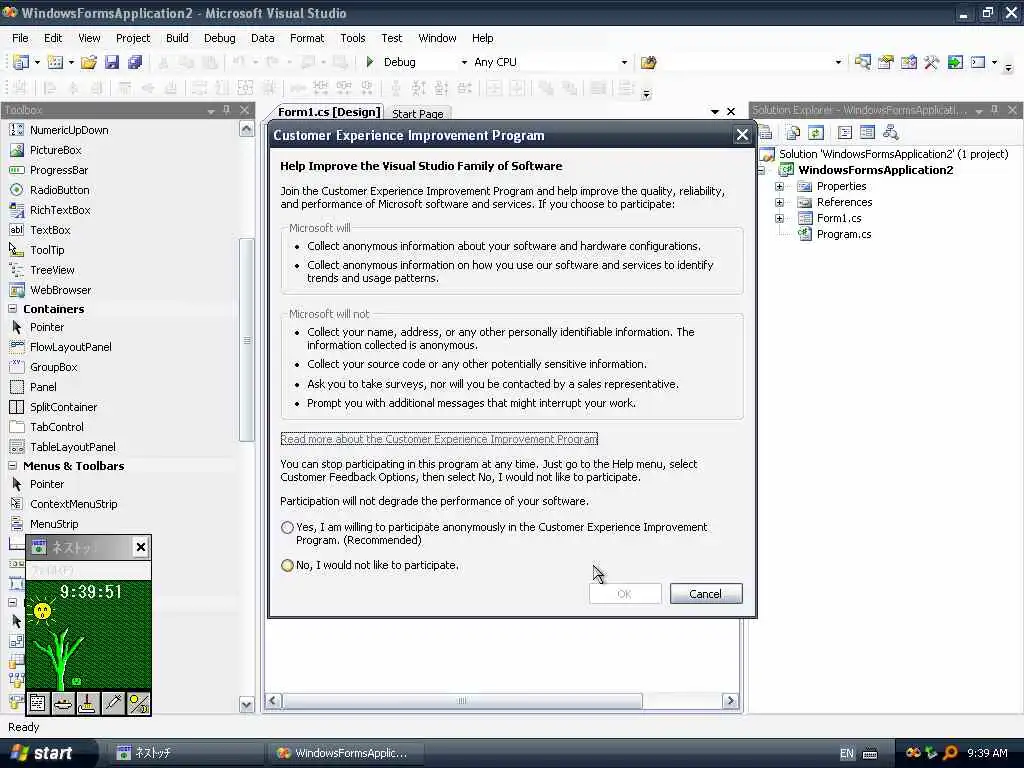Close the Customer Experience Improvement Program dialog
The height and width of the screenshot is (768, 1024).
click(742, 135)
